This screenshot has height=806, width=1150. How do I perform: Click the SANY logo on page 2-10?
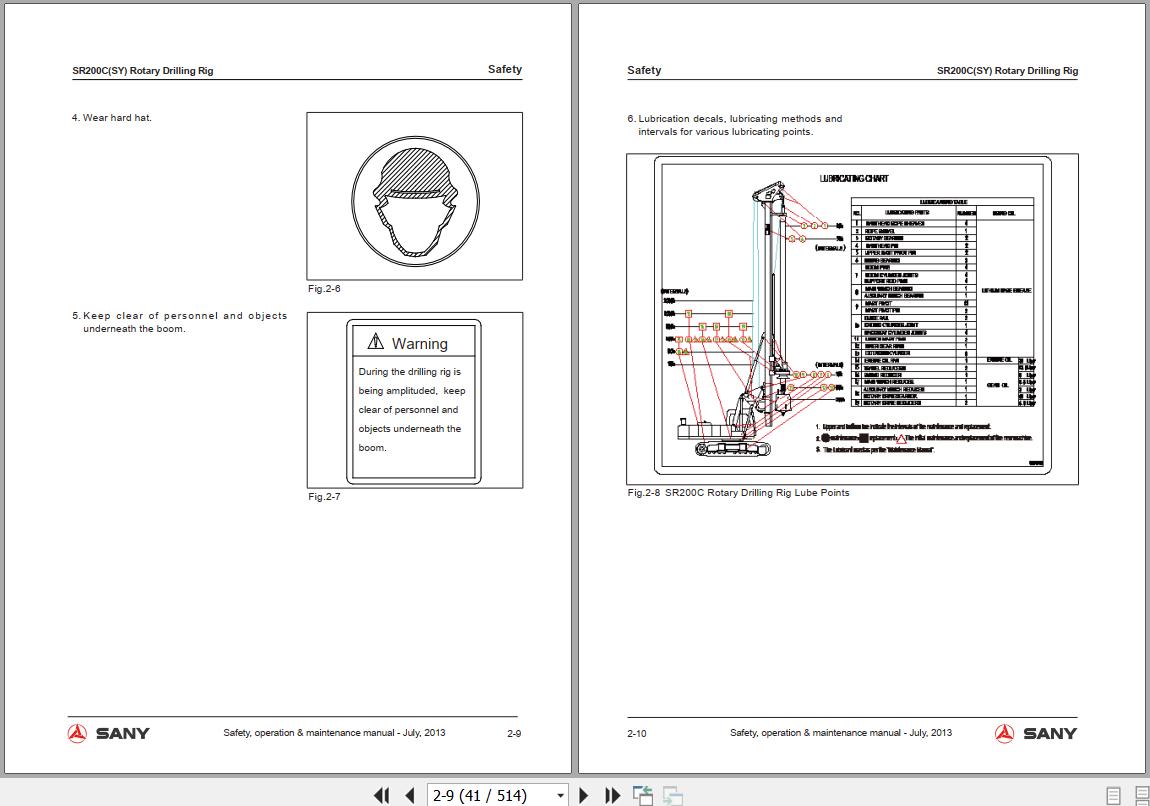click(x=1036, y=732)
